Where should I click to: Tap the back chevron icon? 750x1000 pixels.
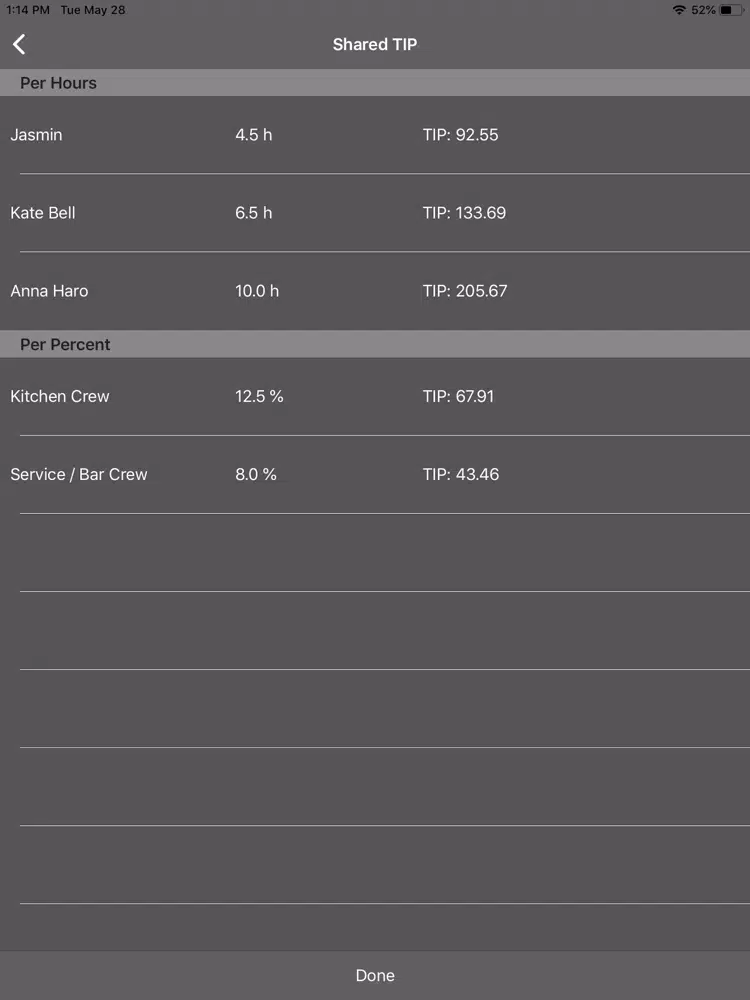point(19,44)
